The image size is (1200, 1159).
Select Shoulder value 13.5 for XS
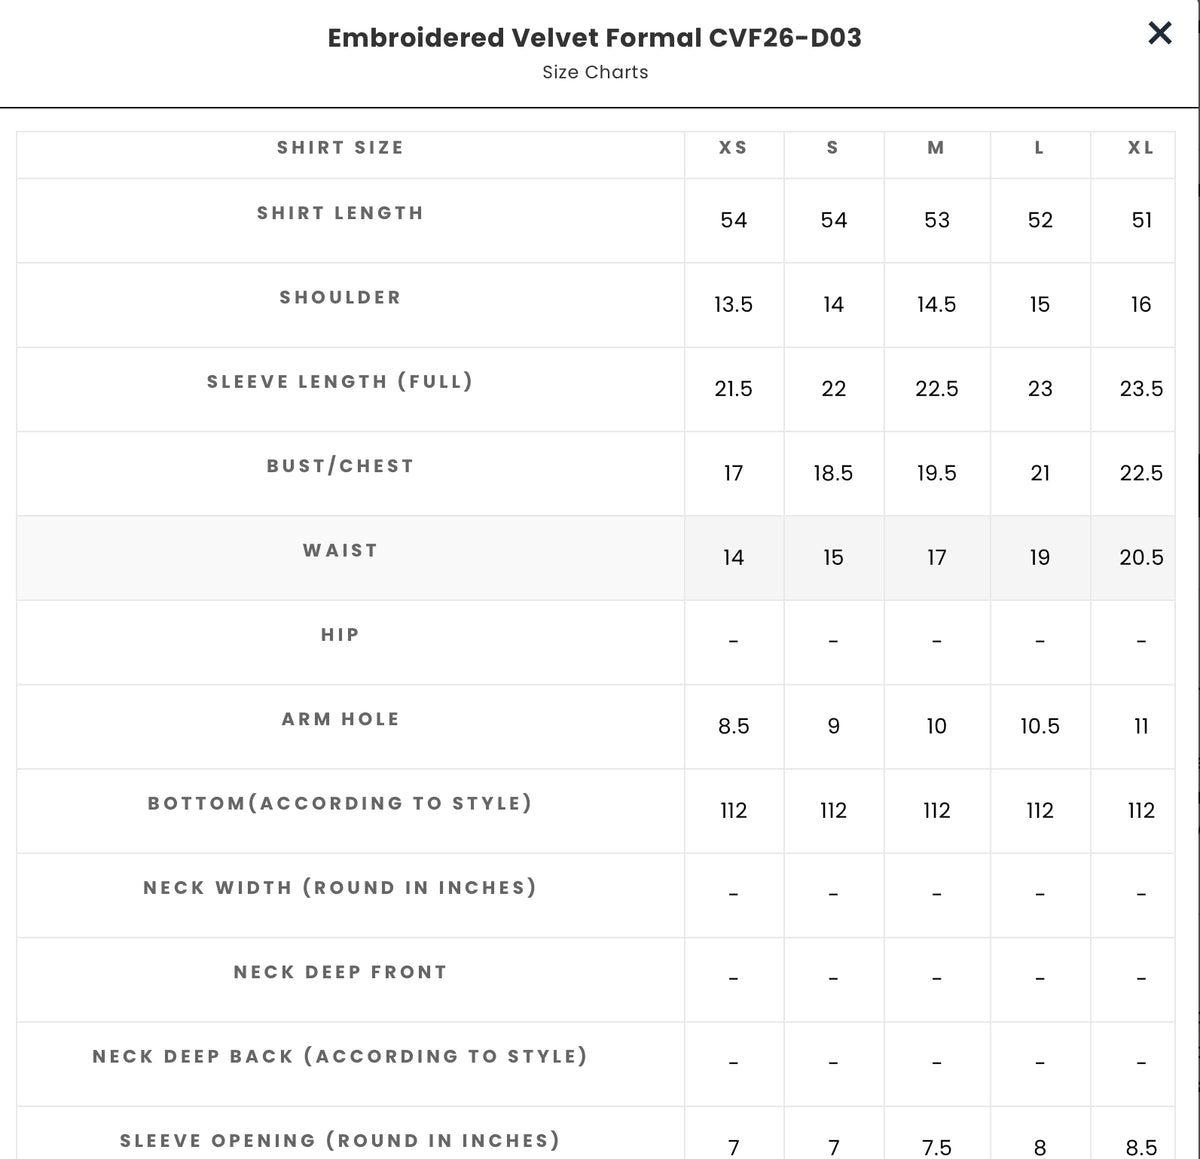pyautogui.click(x=733, y=304)
